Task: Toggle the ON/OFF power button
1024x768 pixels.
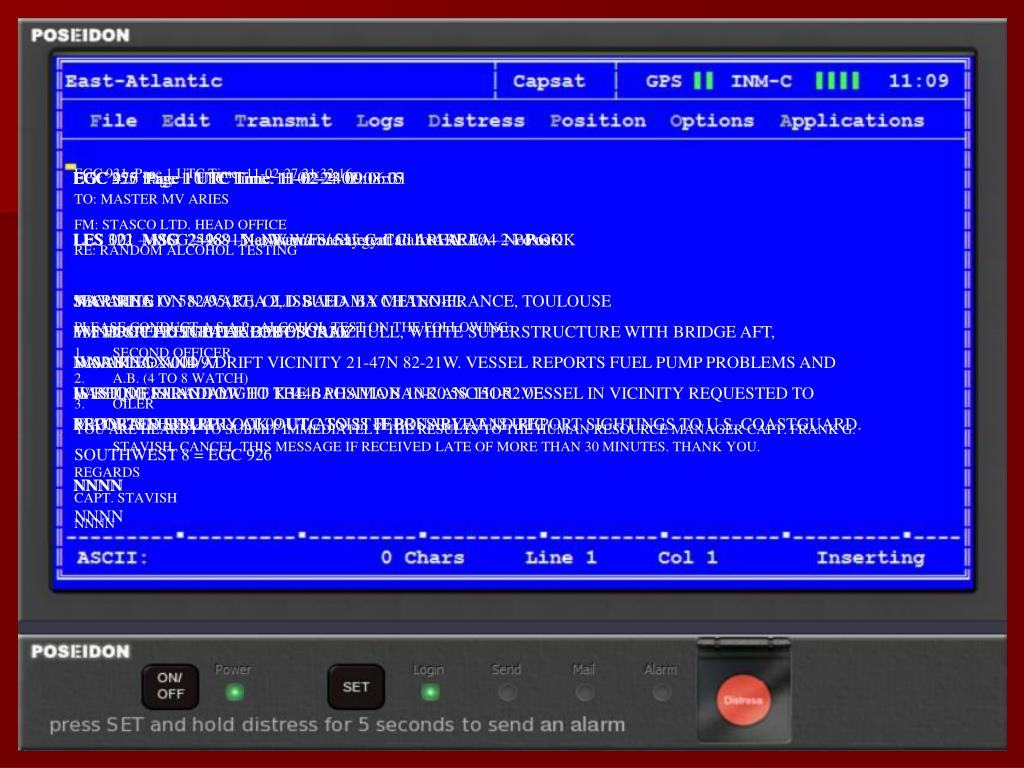Action: [x=170, y=686]
